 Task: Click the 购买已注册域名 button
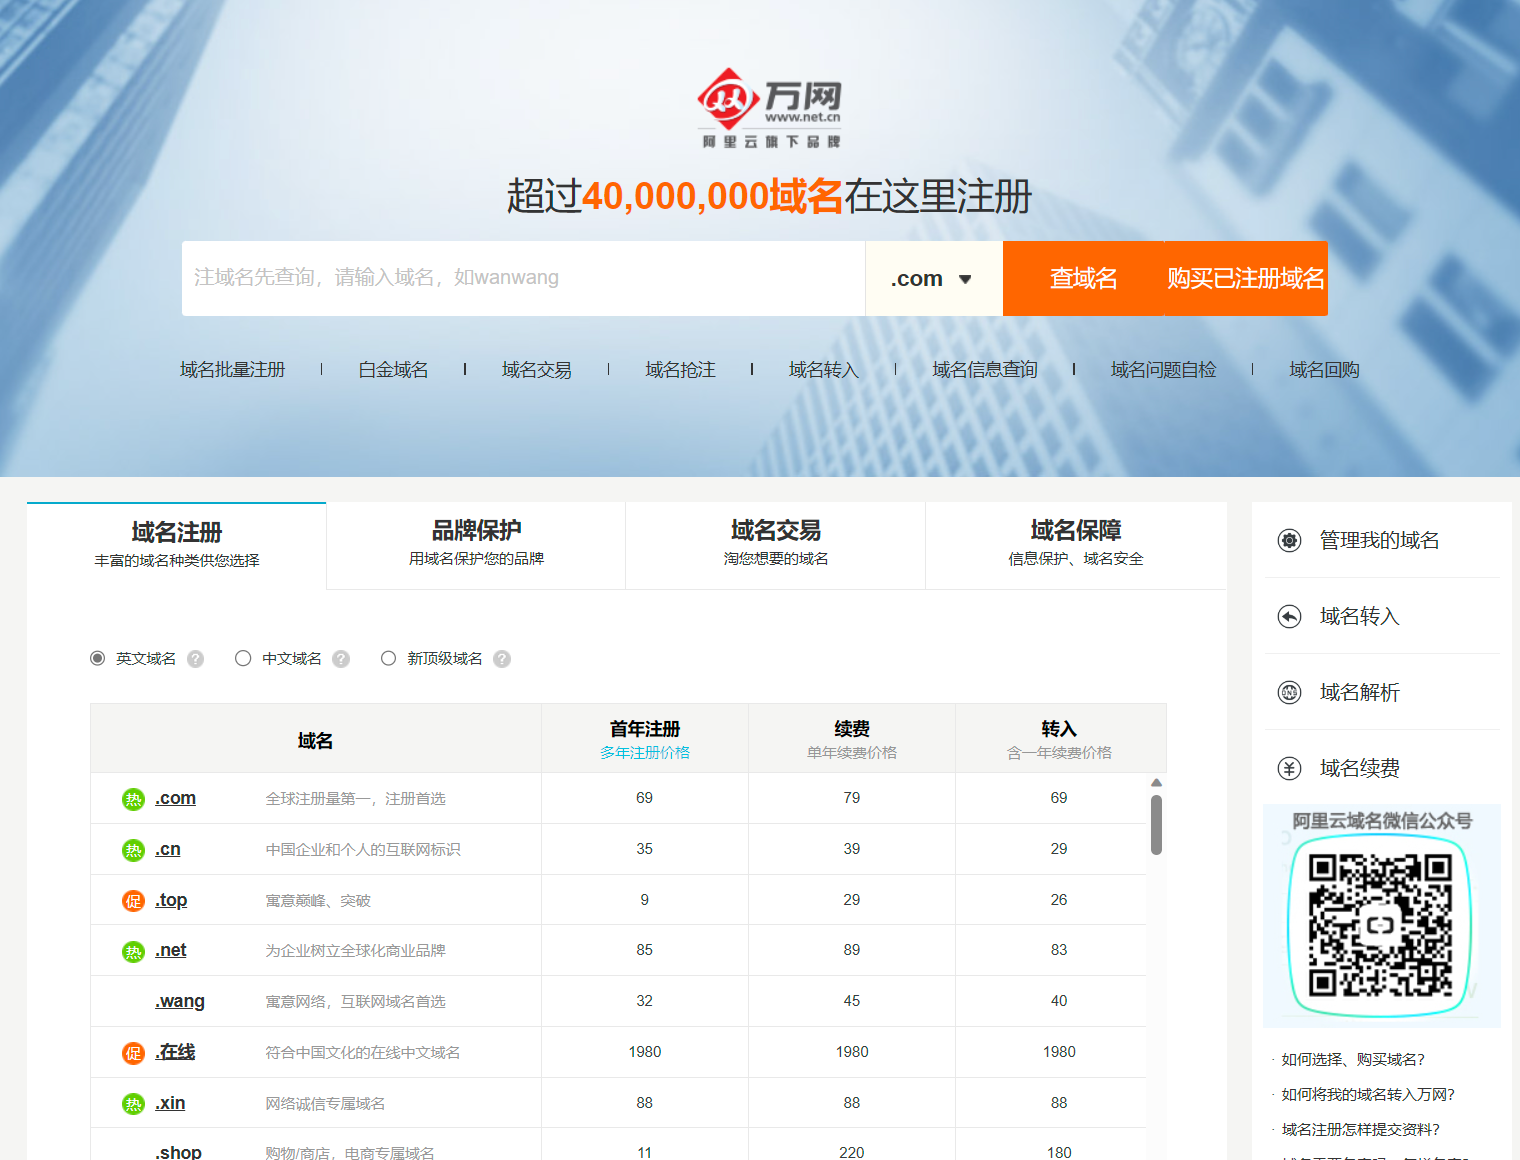tap(1246, 279)
